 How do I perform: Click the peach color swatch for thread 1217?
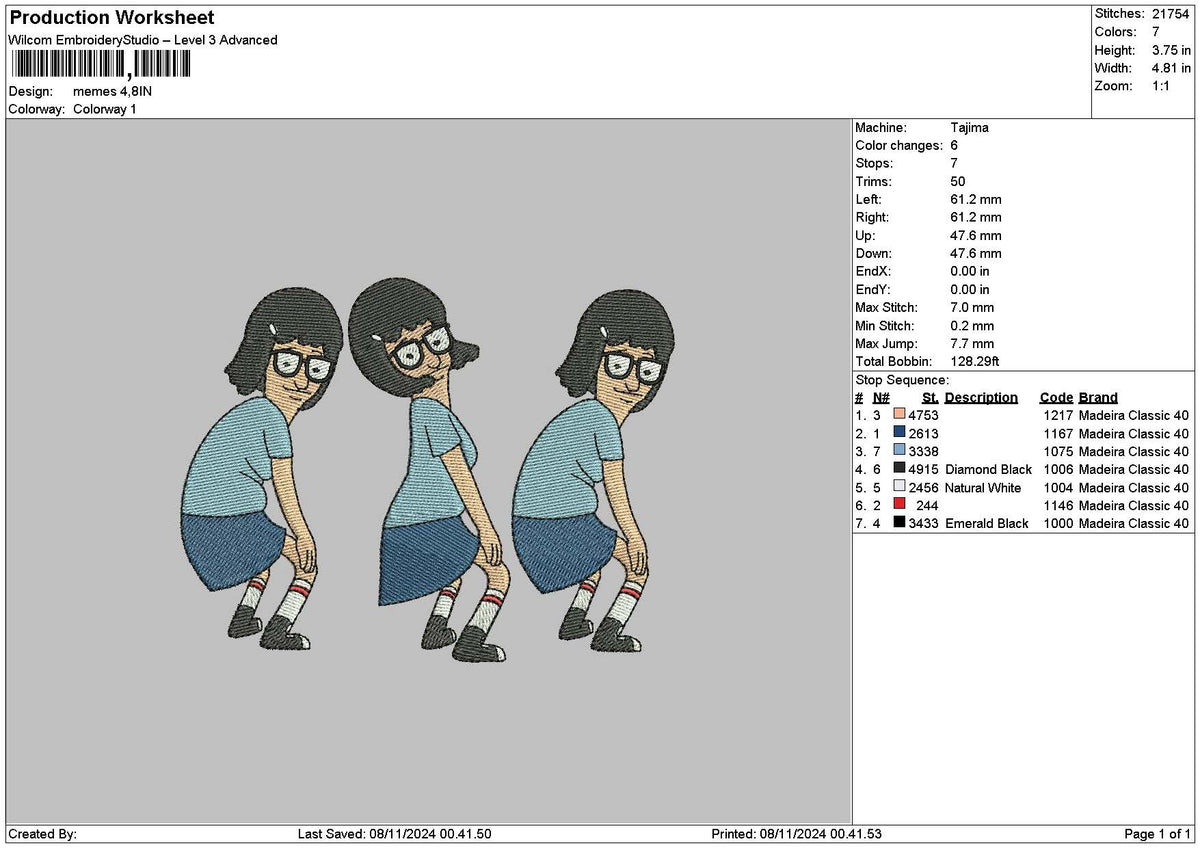pyautogui.click(x=899, y=414)
